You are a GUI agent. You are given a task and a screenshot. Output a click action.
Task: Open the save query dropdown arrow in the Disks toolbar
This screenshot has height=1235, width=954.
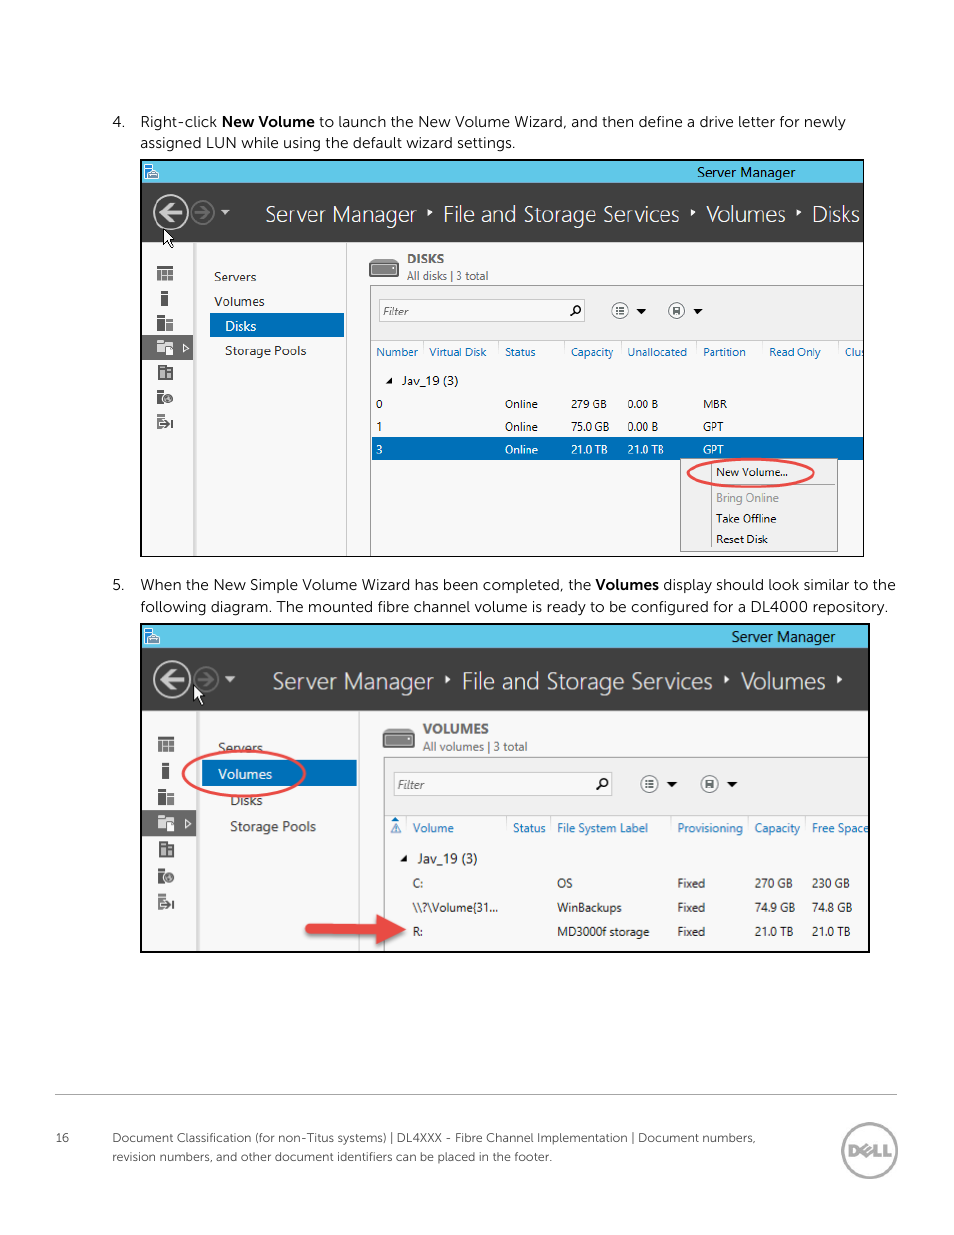(698, 311)
